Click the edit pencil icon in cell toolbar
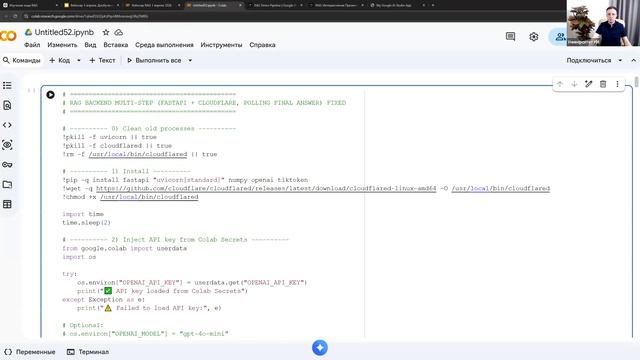The width and height of the screenshot is (640, 360). pos(589,84)
